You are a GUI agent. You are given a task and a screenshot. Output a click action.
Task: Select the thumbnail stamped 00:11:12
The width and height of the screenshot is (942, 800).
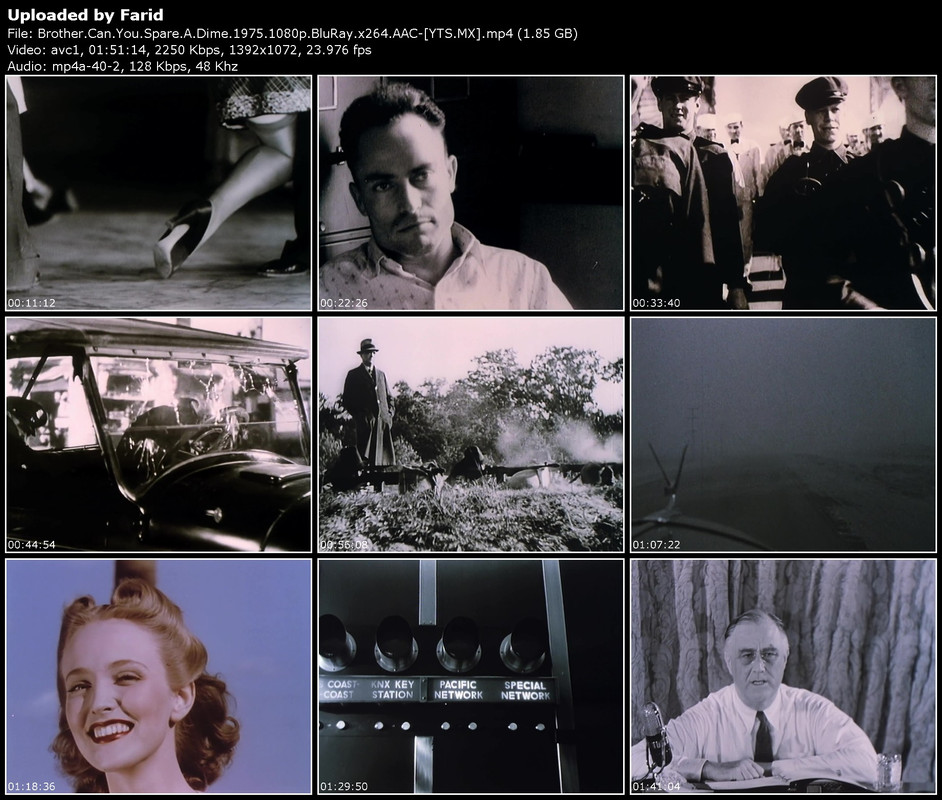159,193
